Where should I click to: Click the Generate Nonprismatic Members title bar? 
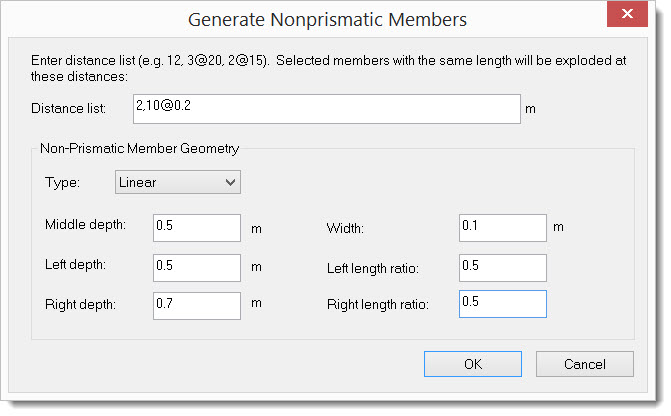click(330, 18)
